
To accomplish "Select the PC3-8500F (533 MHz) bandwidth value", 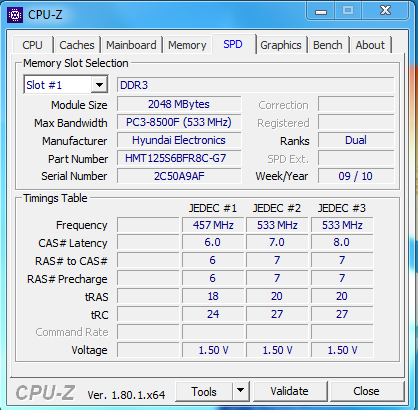I will [179, 122].
